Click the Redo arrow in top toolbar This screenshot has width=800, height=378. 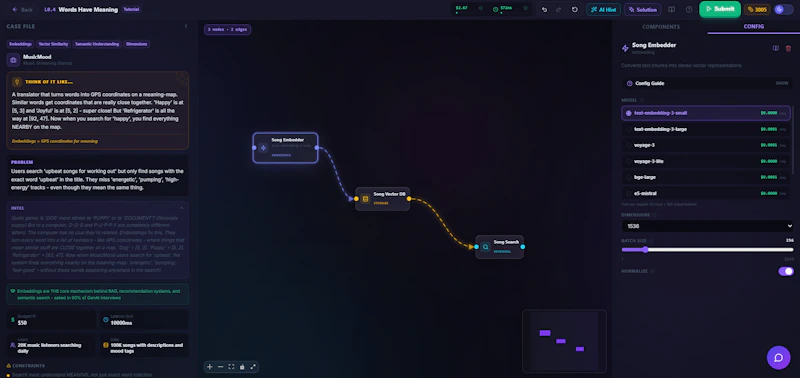coord(559,10)
